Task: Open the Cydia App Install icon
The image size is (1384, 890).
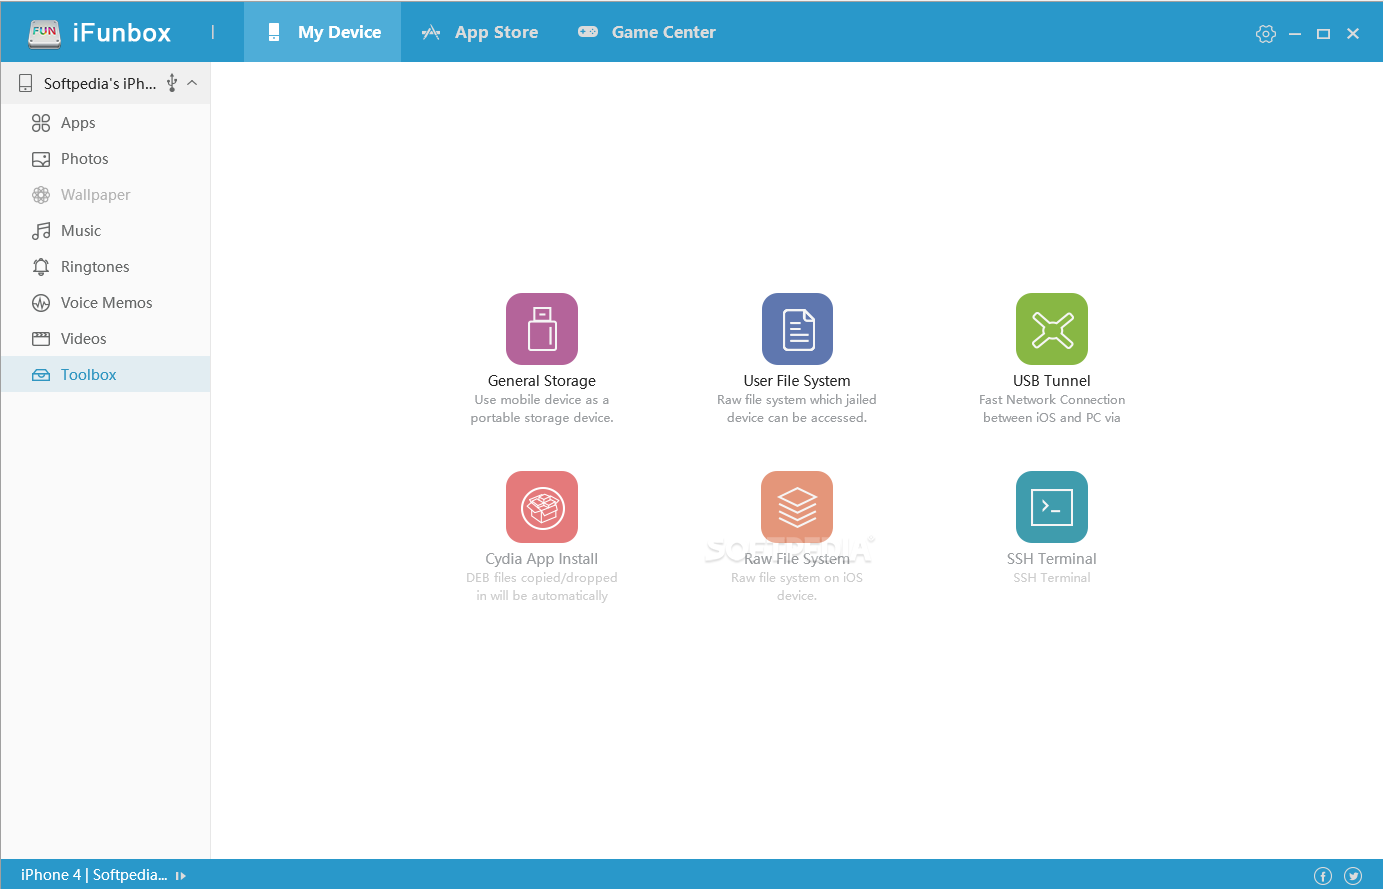Action: coord(542,507)
